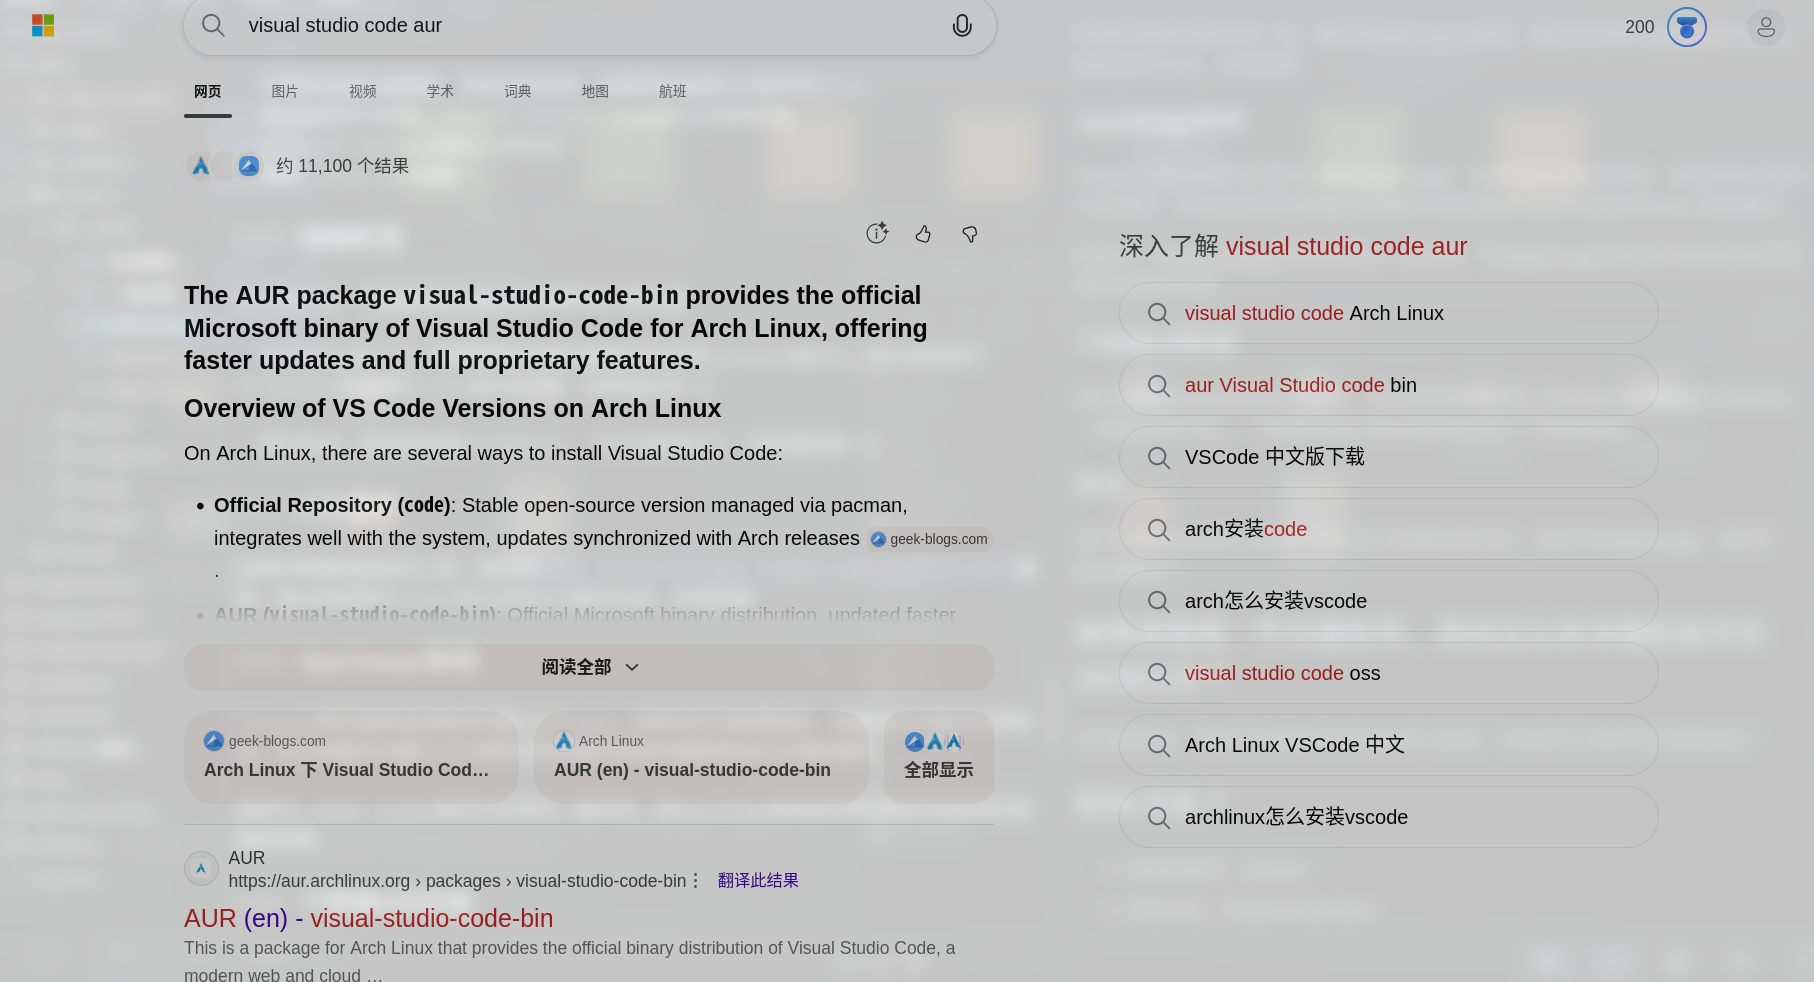This screenshot has height=982, width=1814.
Task: Switch to the 学术 tab
Action: coord(440,91)
